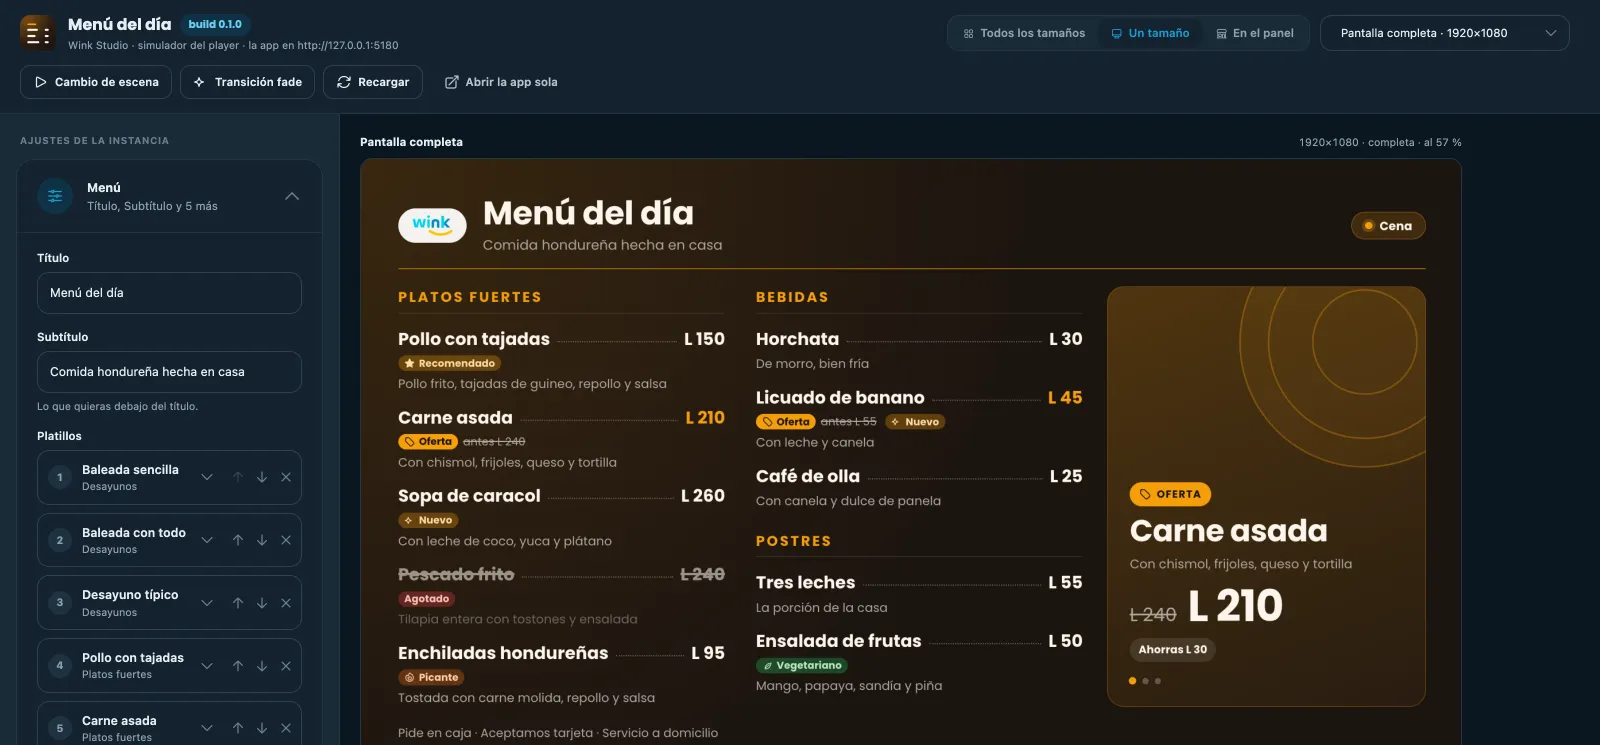
Task: Click Sopa de caracol in the preview
Action: 469,496
